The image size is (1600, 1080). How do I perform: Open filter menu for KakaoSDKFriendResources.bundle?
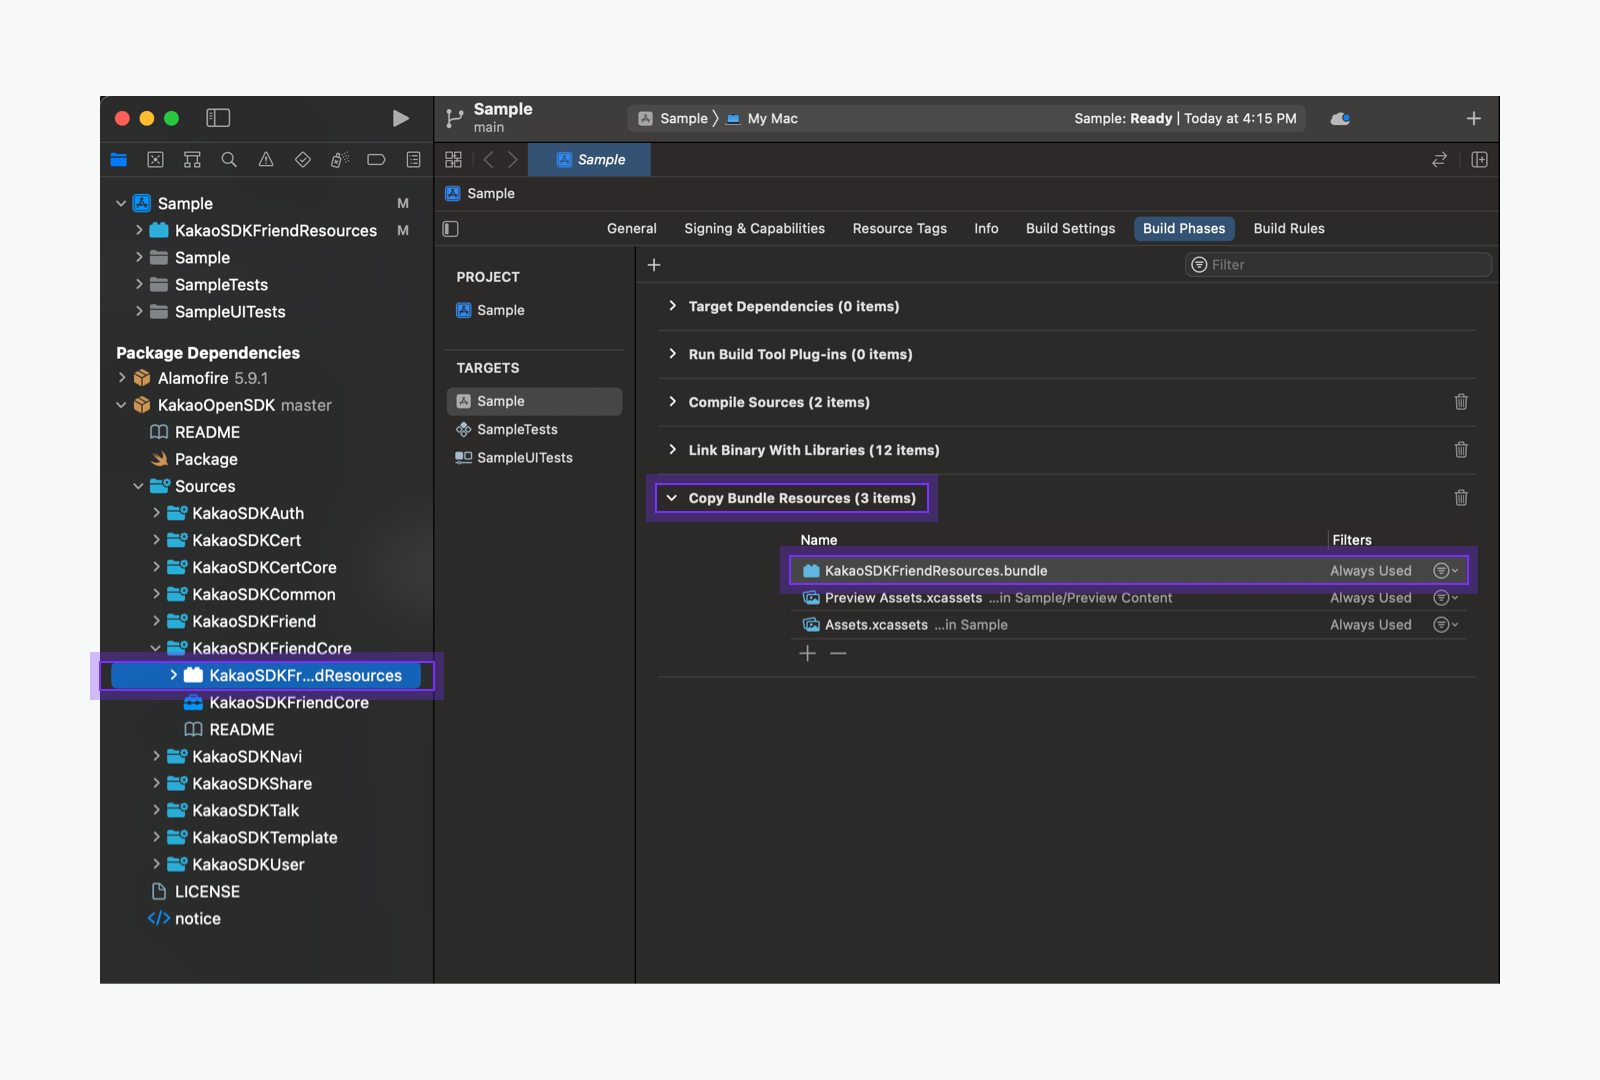[1446, 571]
